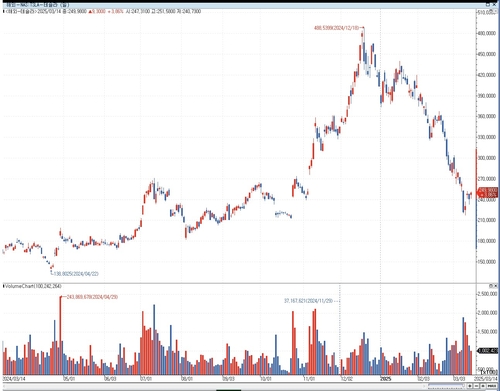Click the restore window button on chart title bar
Screen dimensions: 500x391
click(487, 4)
